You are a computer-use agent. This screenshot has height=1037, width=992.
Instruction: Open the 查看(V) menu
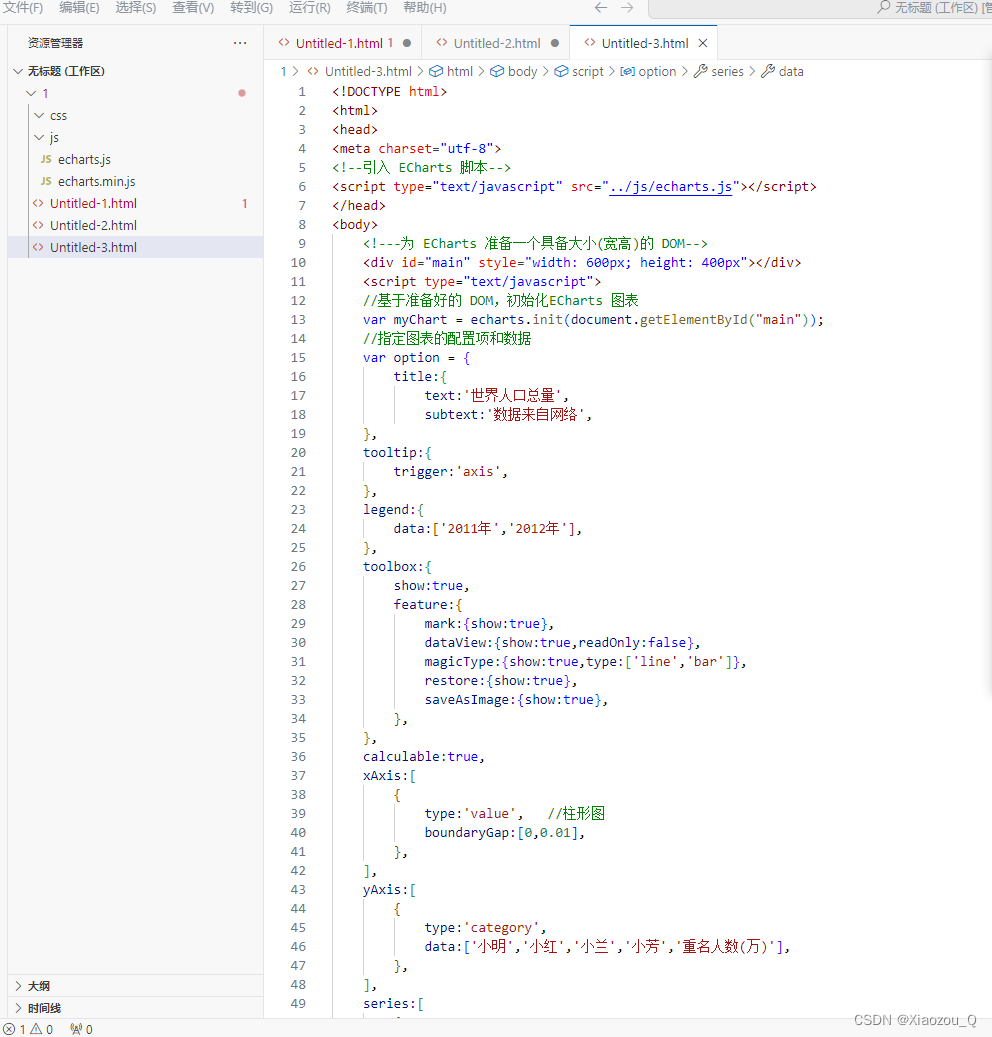(193, 8)
